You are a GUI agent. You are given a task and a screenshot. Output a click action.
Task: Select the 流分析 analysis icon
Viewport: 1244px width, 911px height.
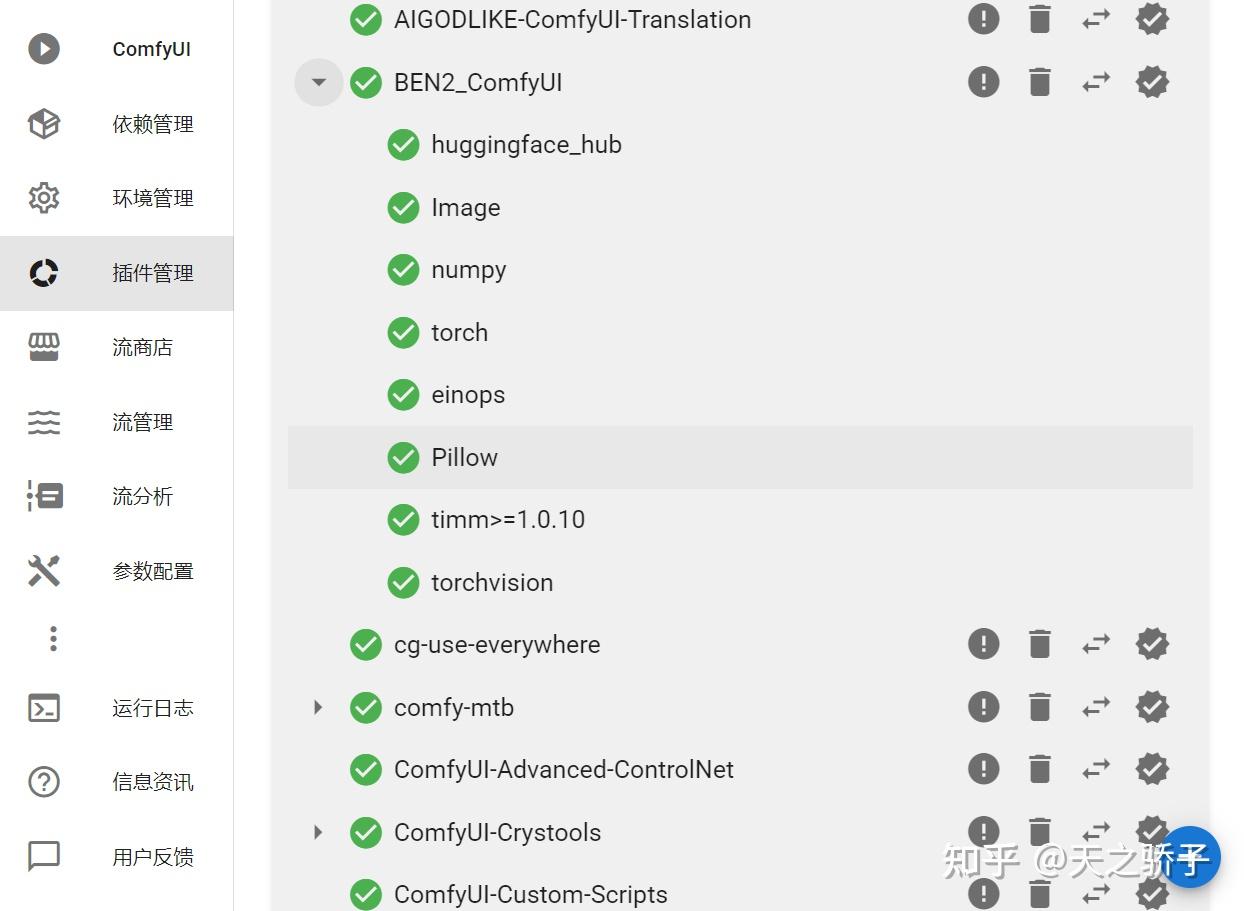pos(44,496)
